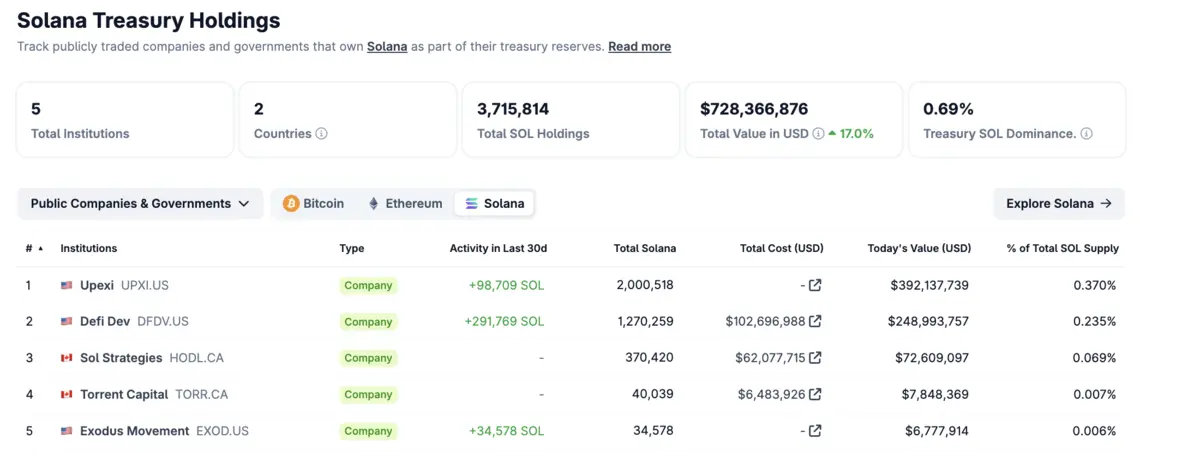Open the Defi Dev institution entry
The image size is (1200, 468).
(105, 321)
